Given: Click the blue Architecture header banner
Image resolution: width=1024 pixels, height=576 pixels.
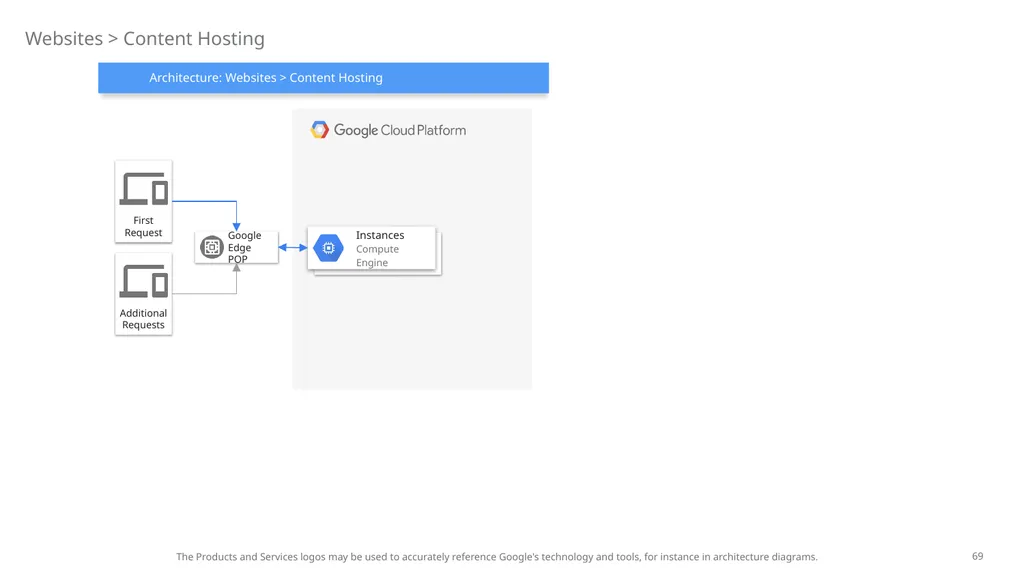Looking at the screenshot, I should (323, 78).
